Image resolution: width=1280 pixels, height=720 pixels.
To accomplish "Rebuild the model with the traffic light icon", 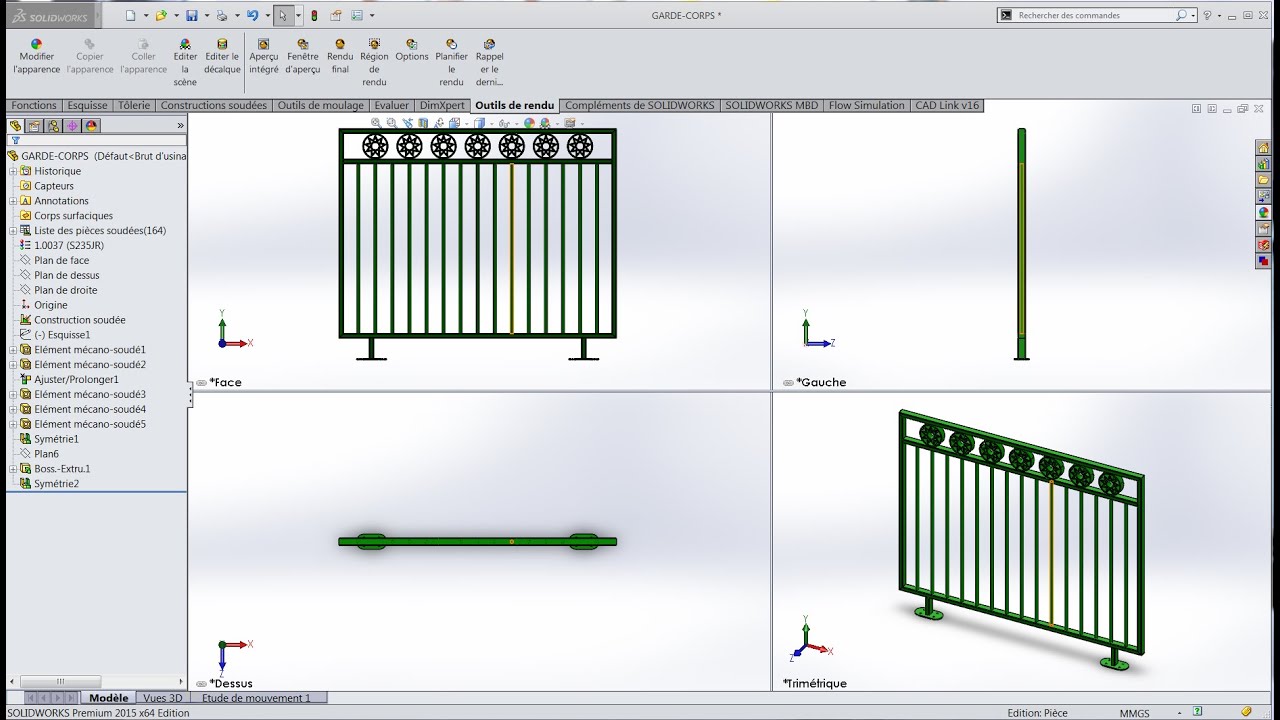I will pos(314,15).
